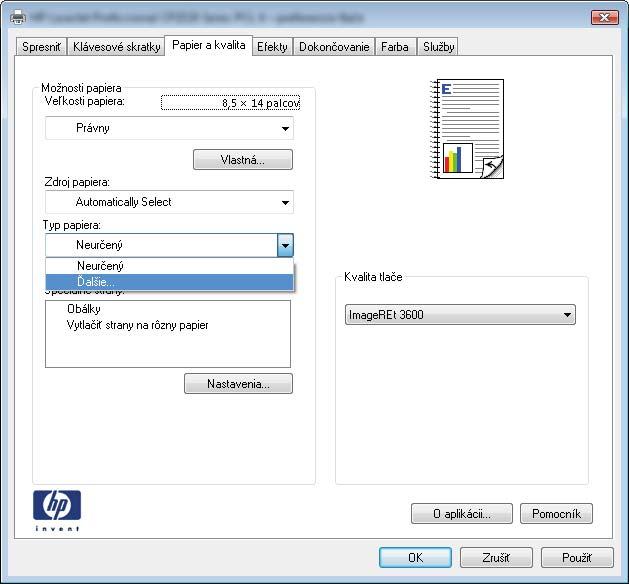Select Vytlačiť strany na rôzny papier
The image size is (629, 584).
point(138,325)
